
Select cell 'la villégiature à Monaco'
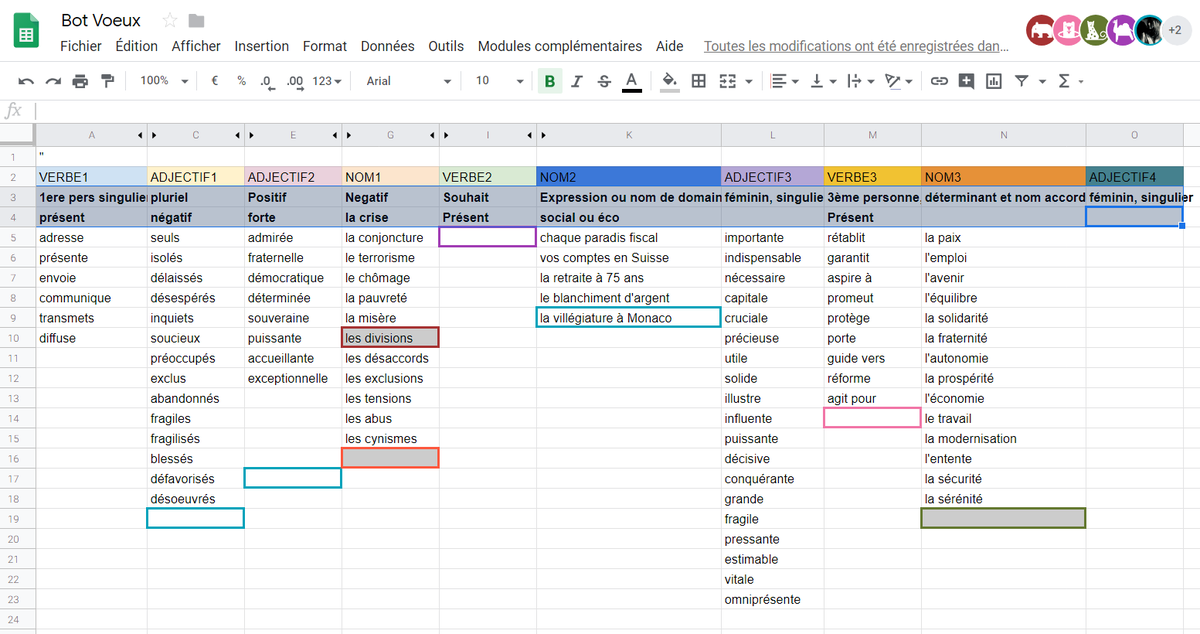[628, 318]
